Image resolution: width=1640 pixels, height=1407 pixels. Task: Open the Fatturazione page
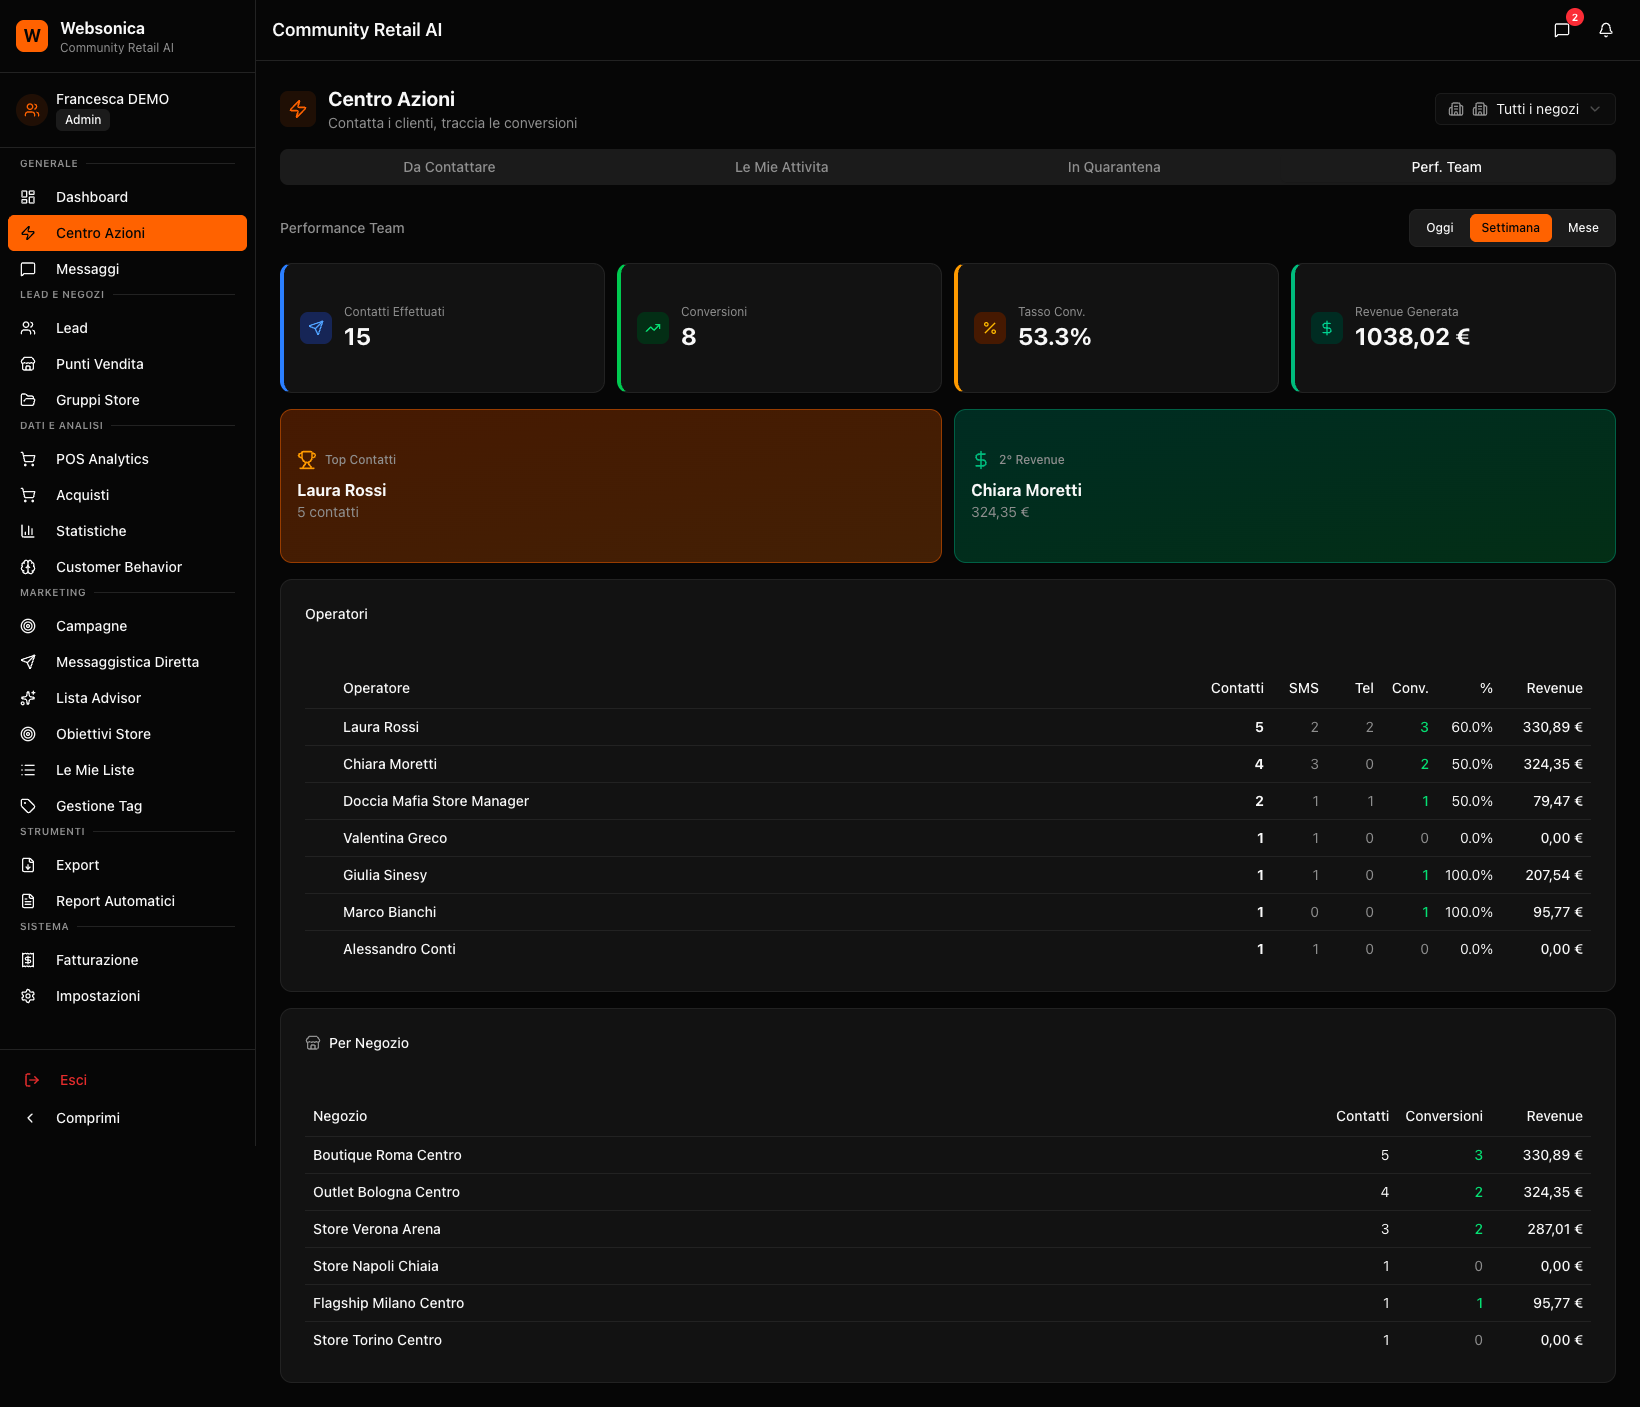pos(97,960)
